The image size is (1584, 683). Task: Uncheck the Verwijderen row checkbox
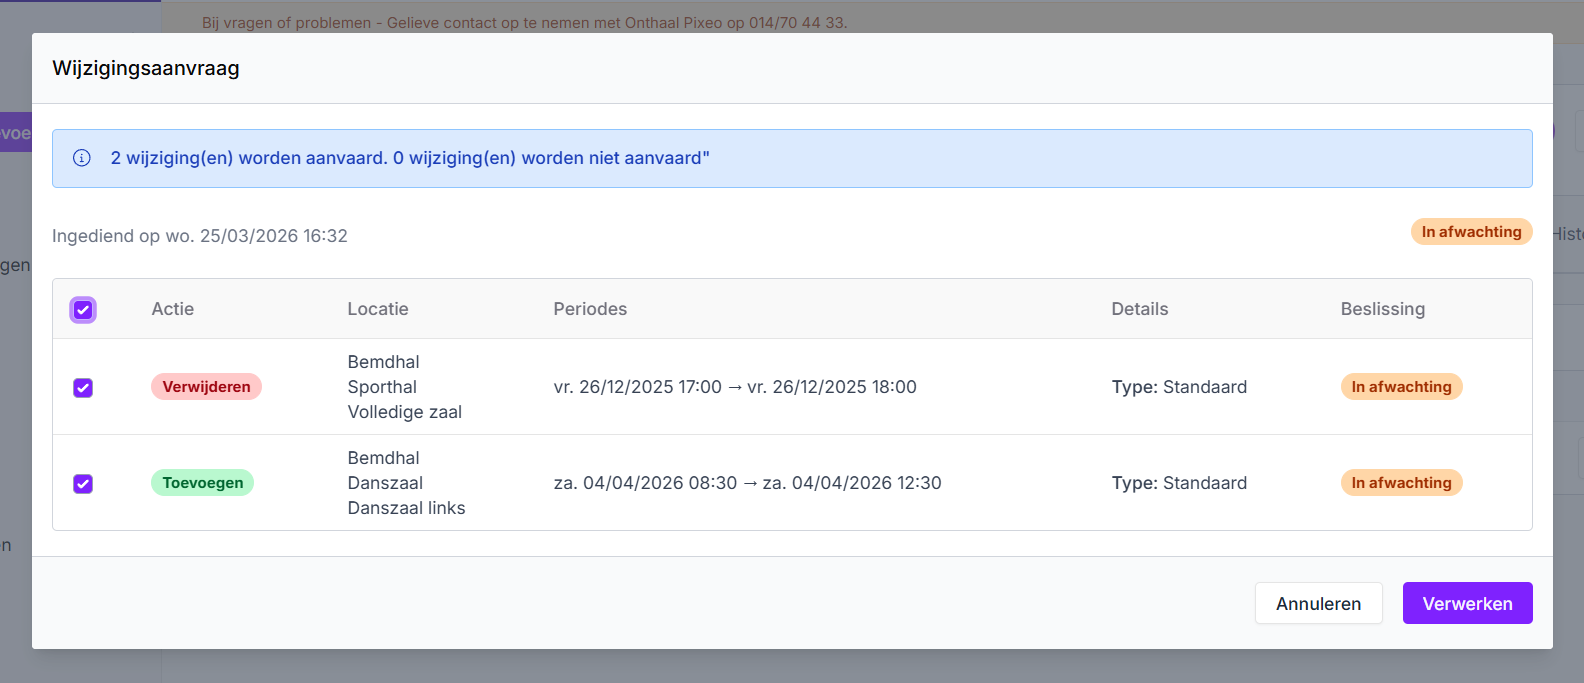pyautogui.click(x=83, y=388)
